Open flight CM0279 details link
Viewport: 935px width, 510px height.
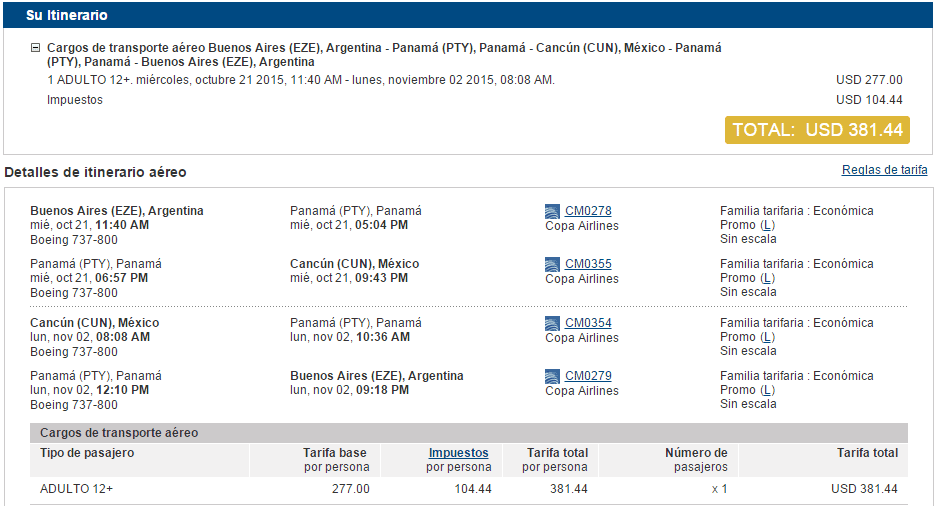pyautogui.click(x=588, y=376)
